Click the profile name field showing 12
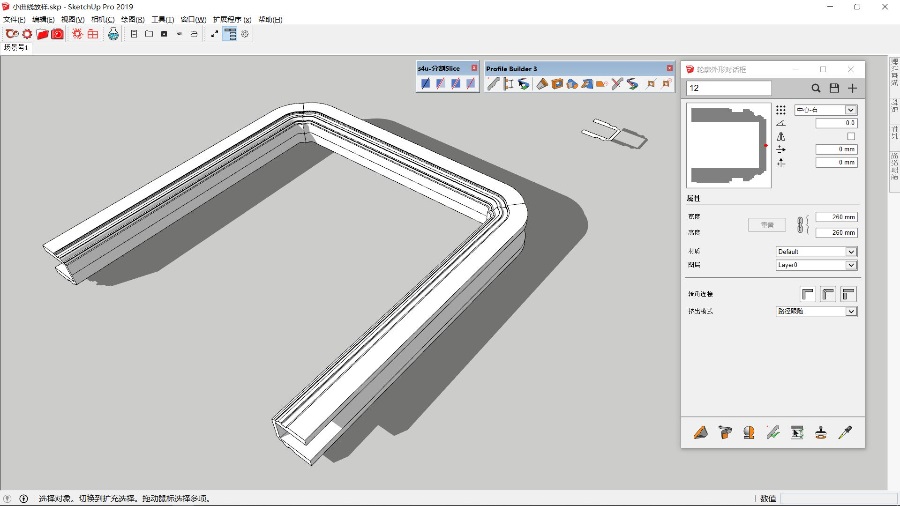Image resolution: width=900 pixels, height=506 pixels. [729, 88]
